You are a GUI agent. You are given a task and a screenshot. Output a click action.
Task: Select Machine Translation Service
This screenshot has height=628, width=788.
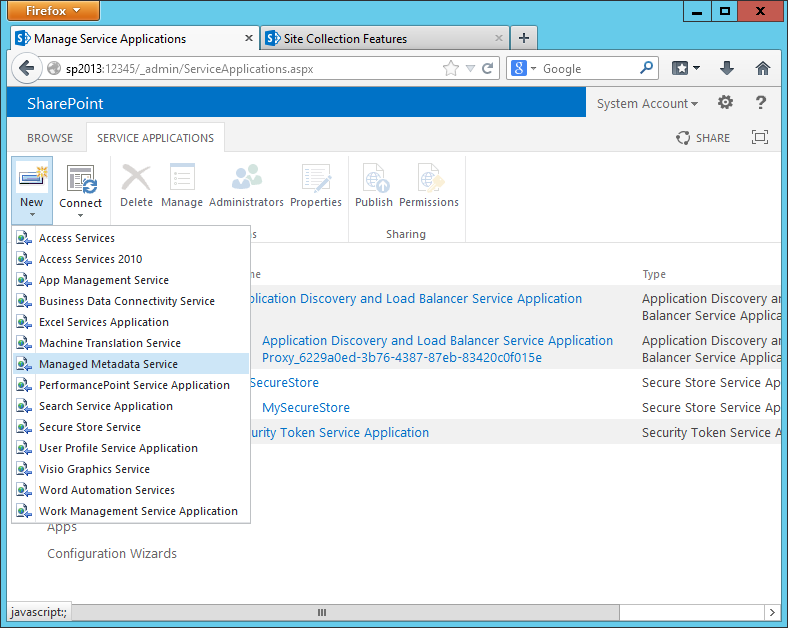pyautogui.click(x=131, y=343)
